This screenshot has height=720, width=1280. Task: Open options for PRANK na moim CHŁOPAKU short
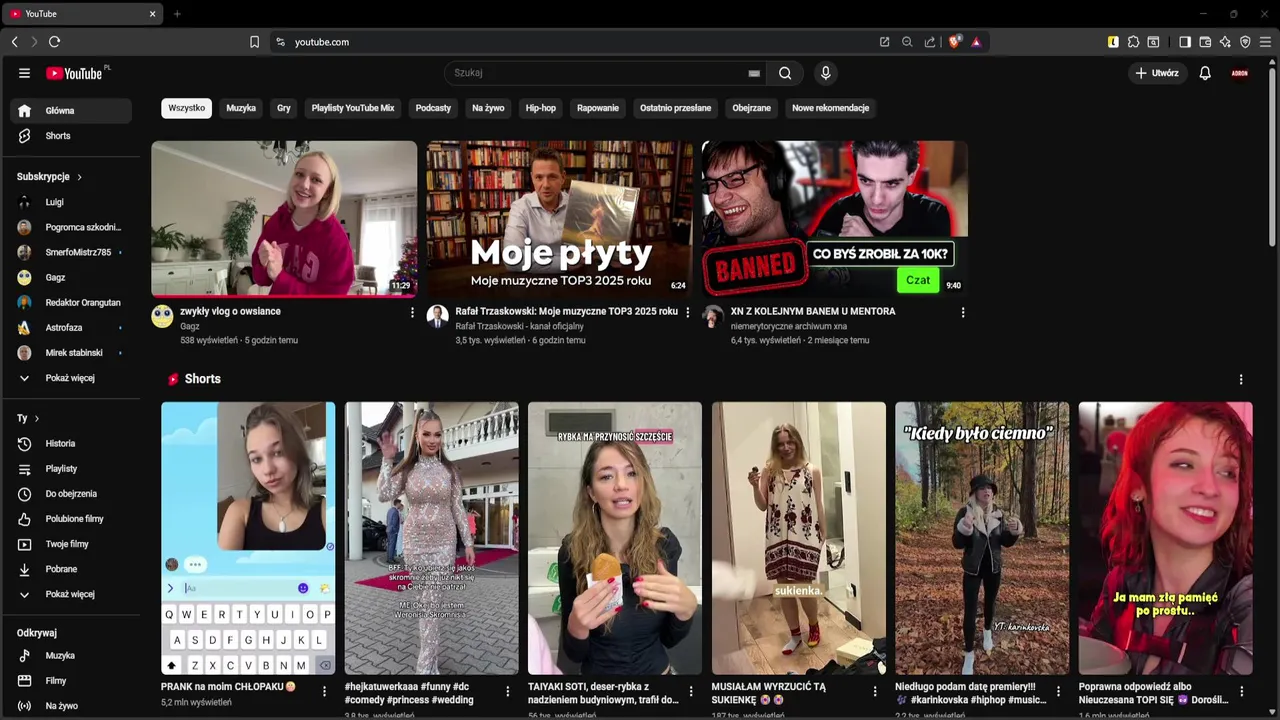coord(324,691)
